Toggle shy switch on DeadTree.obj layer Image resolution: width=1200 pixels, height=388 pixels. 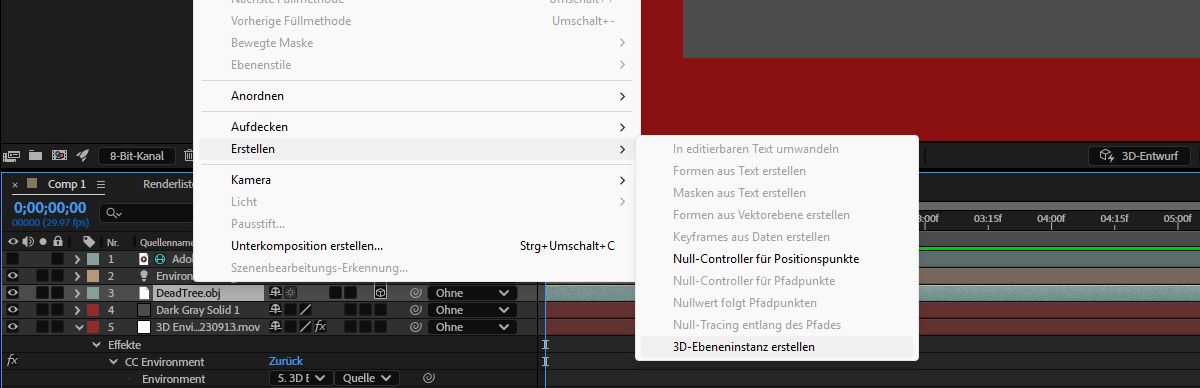click(x=275, y=293)
